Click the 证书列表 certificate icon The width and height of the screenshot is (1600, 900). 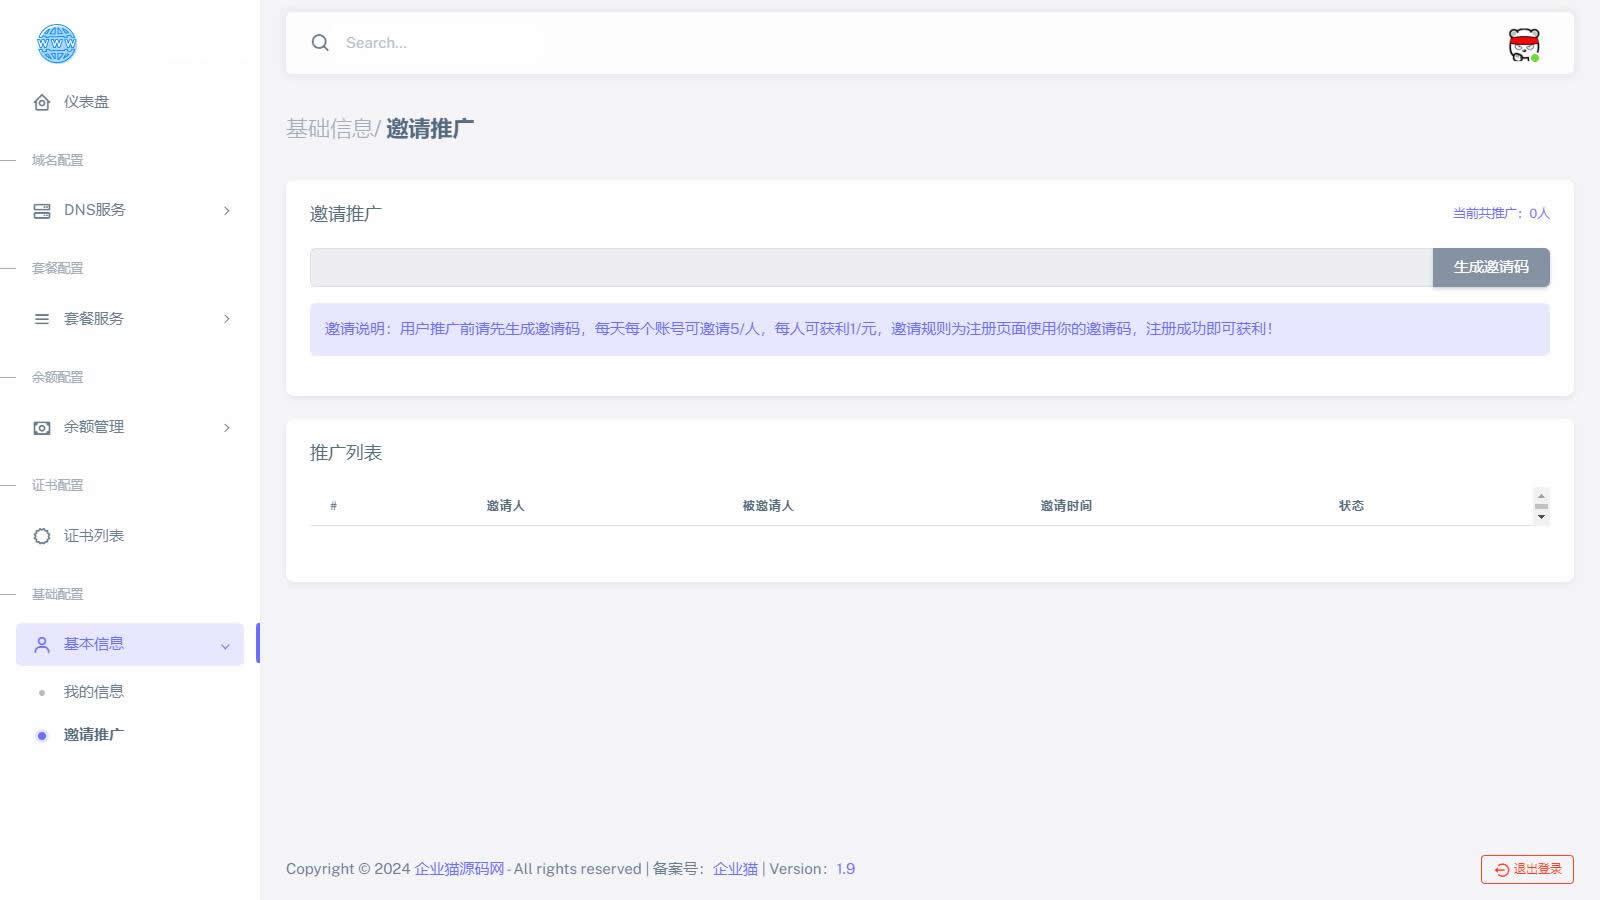click(x=41, y=535)
